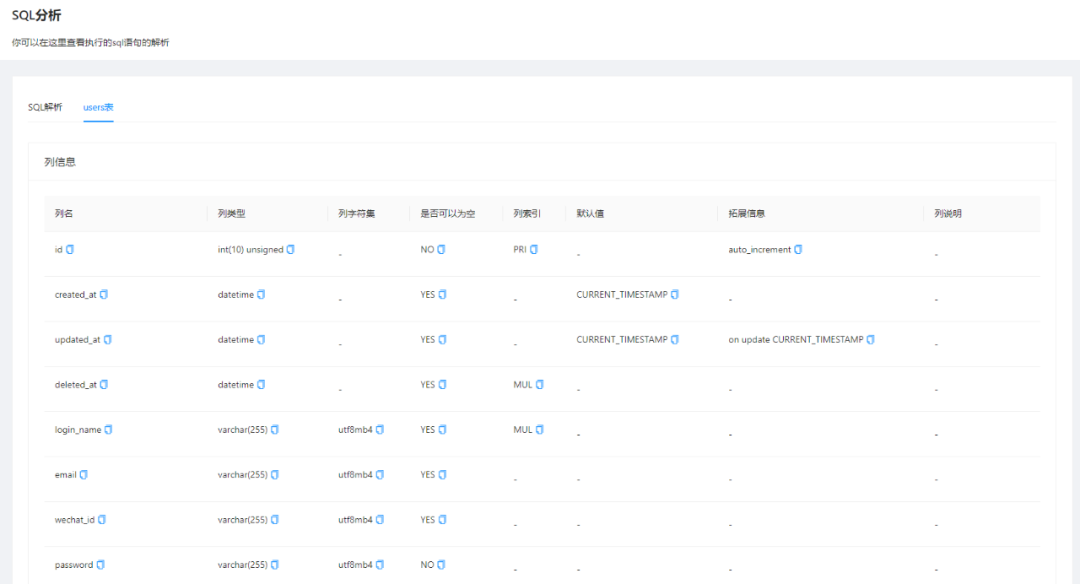Copy MUL index in deleted_at row
1080x584 pixels.
(x=539, y=384)
